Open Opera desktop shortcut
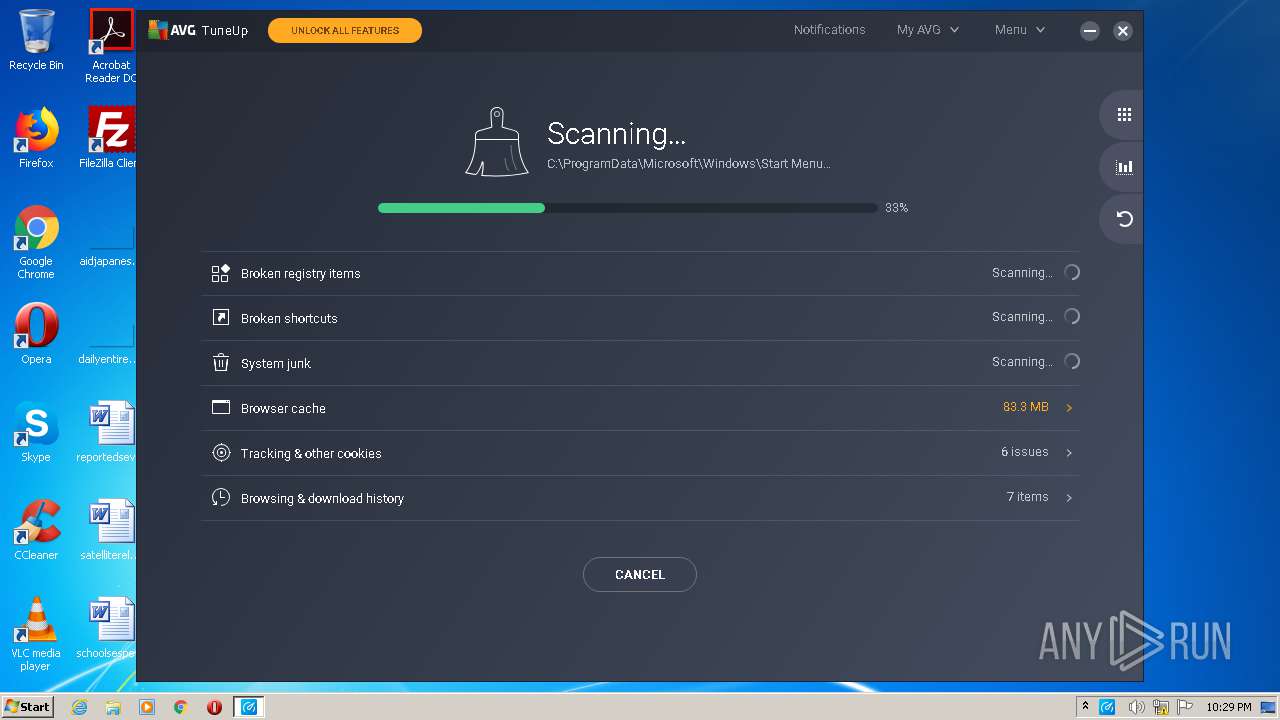This screenshot has width=1280, height=720. coord(36,334)
